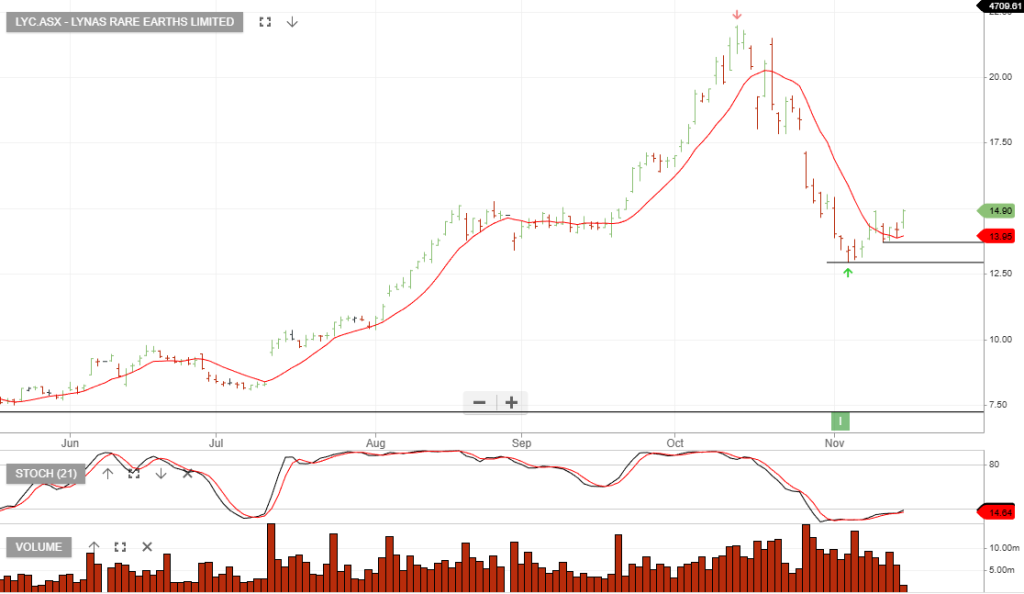Close the VOLUME panel

(x=147, y=547)
